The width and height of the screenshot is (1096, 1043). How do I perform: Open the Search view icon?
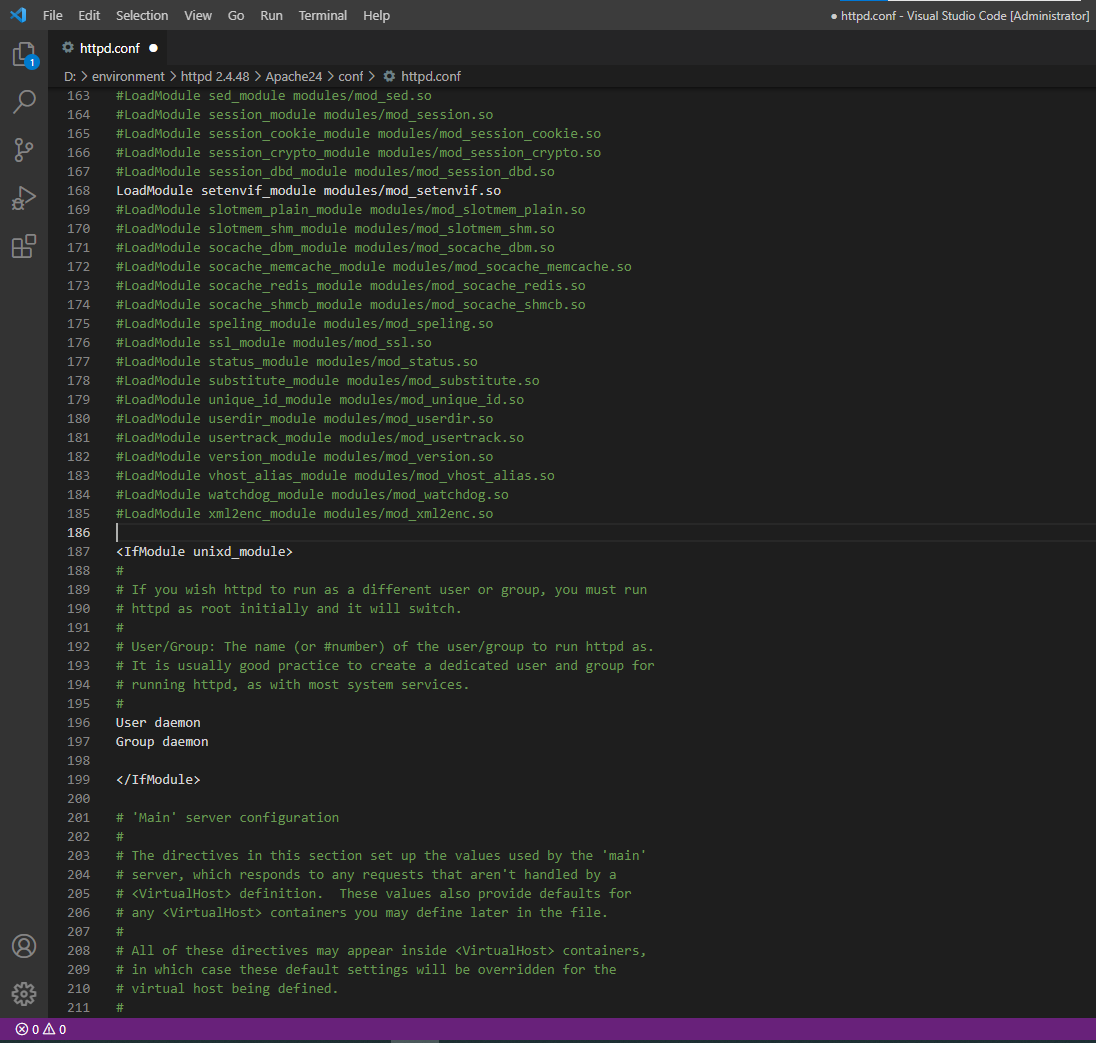pyautogui.click(x=24, y=102)
